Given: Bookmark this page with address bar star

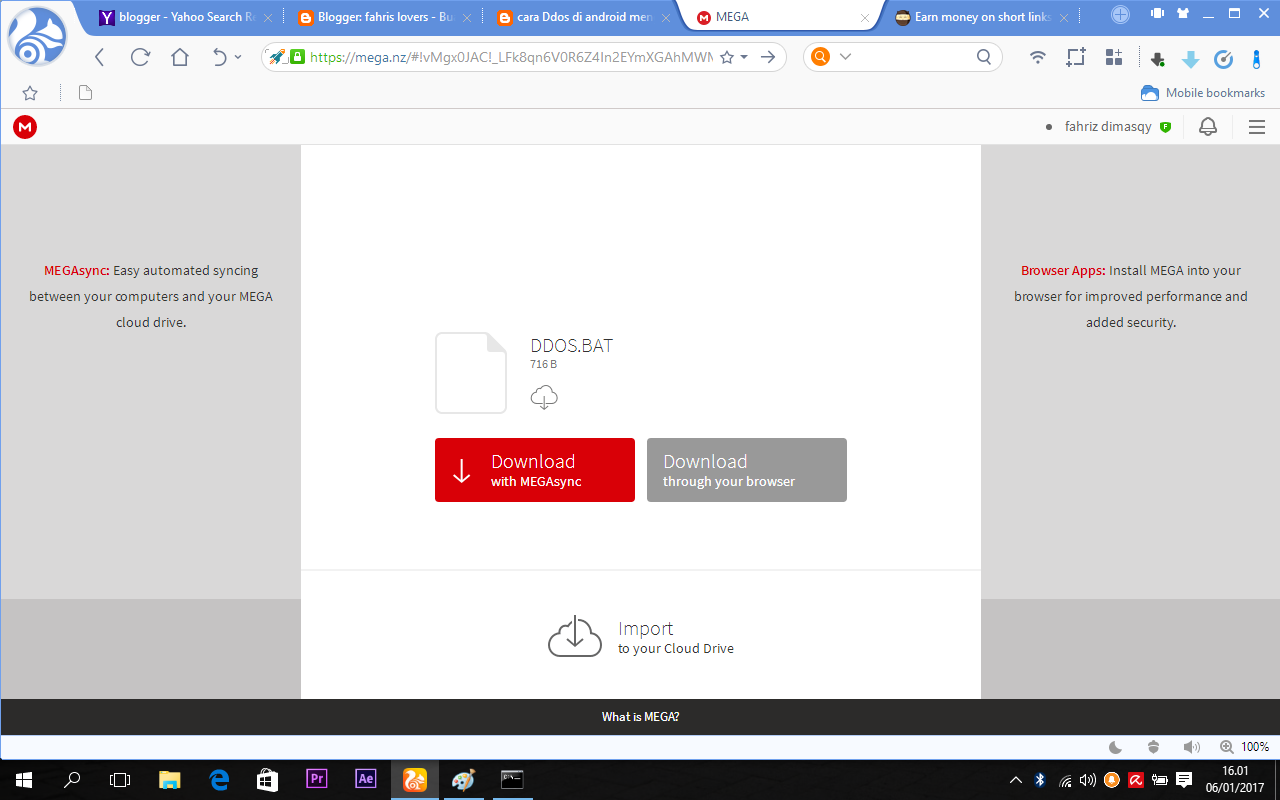Looking at the screenshot, I should click(727, 57).
